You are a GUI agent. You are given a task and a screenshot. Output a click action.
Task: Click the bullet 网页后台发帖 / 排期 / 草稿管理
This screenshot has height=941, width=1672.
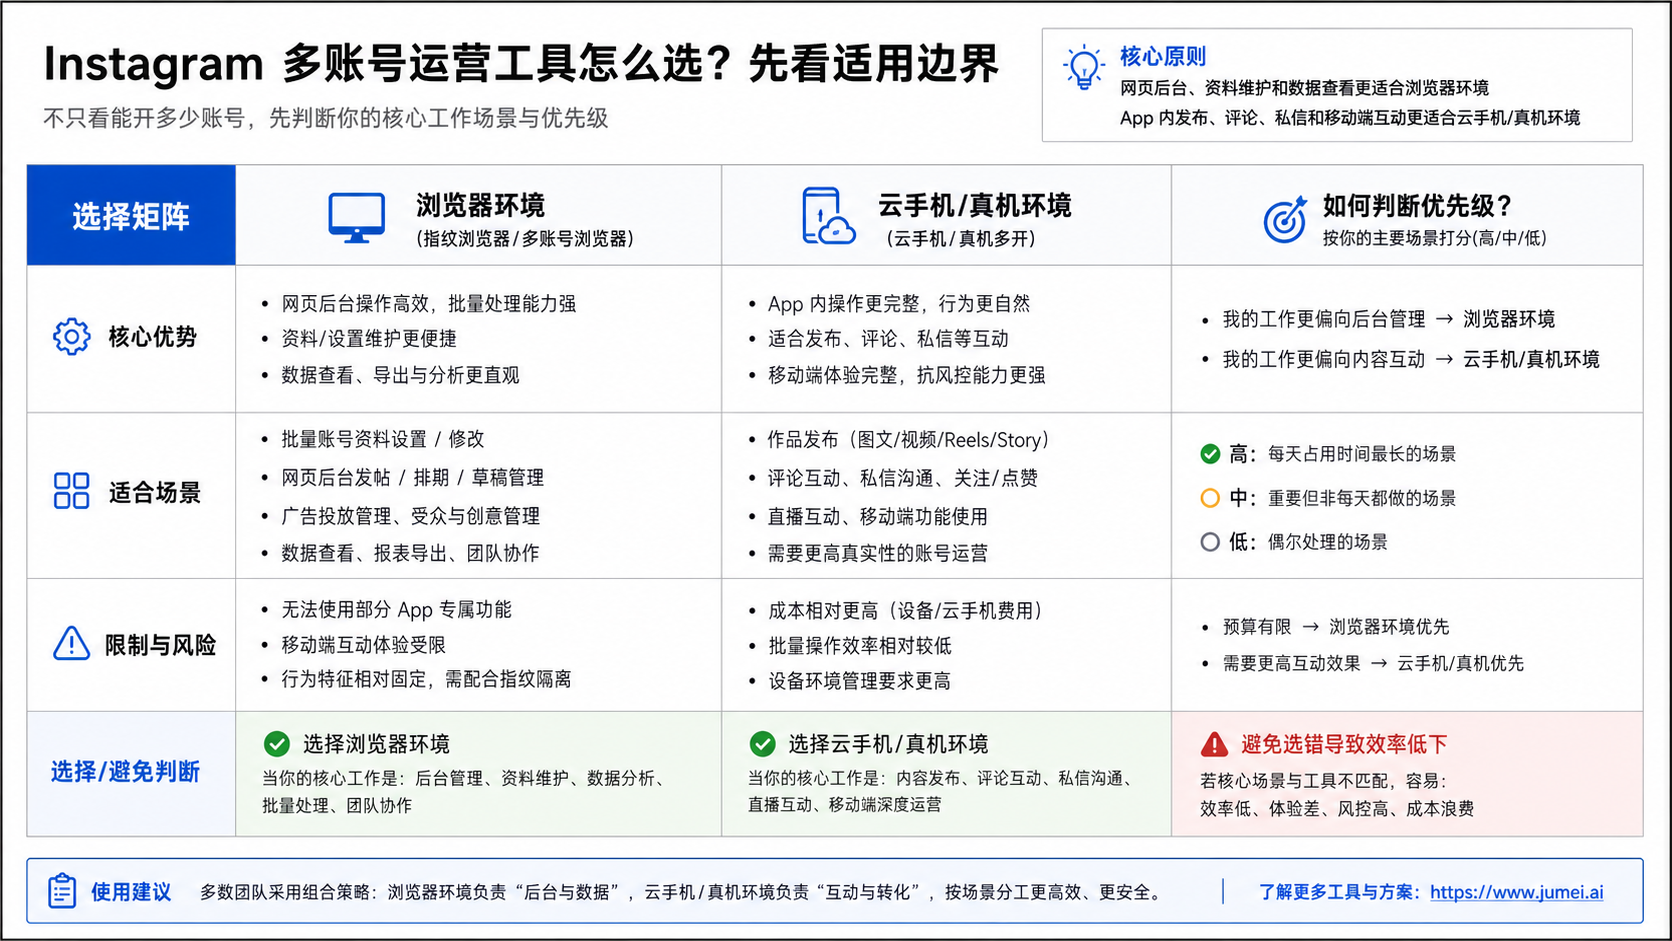click(412, 478)
